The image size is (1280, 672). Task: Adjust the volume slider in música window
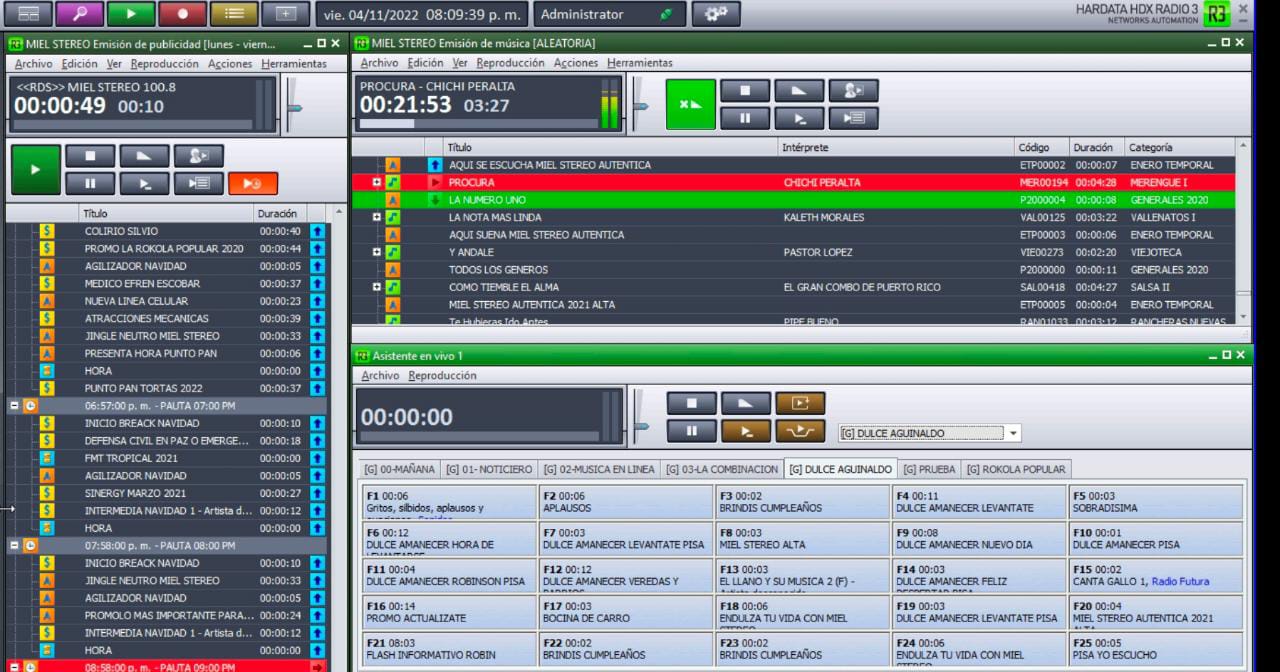point(640,102)
